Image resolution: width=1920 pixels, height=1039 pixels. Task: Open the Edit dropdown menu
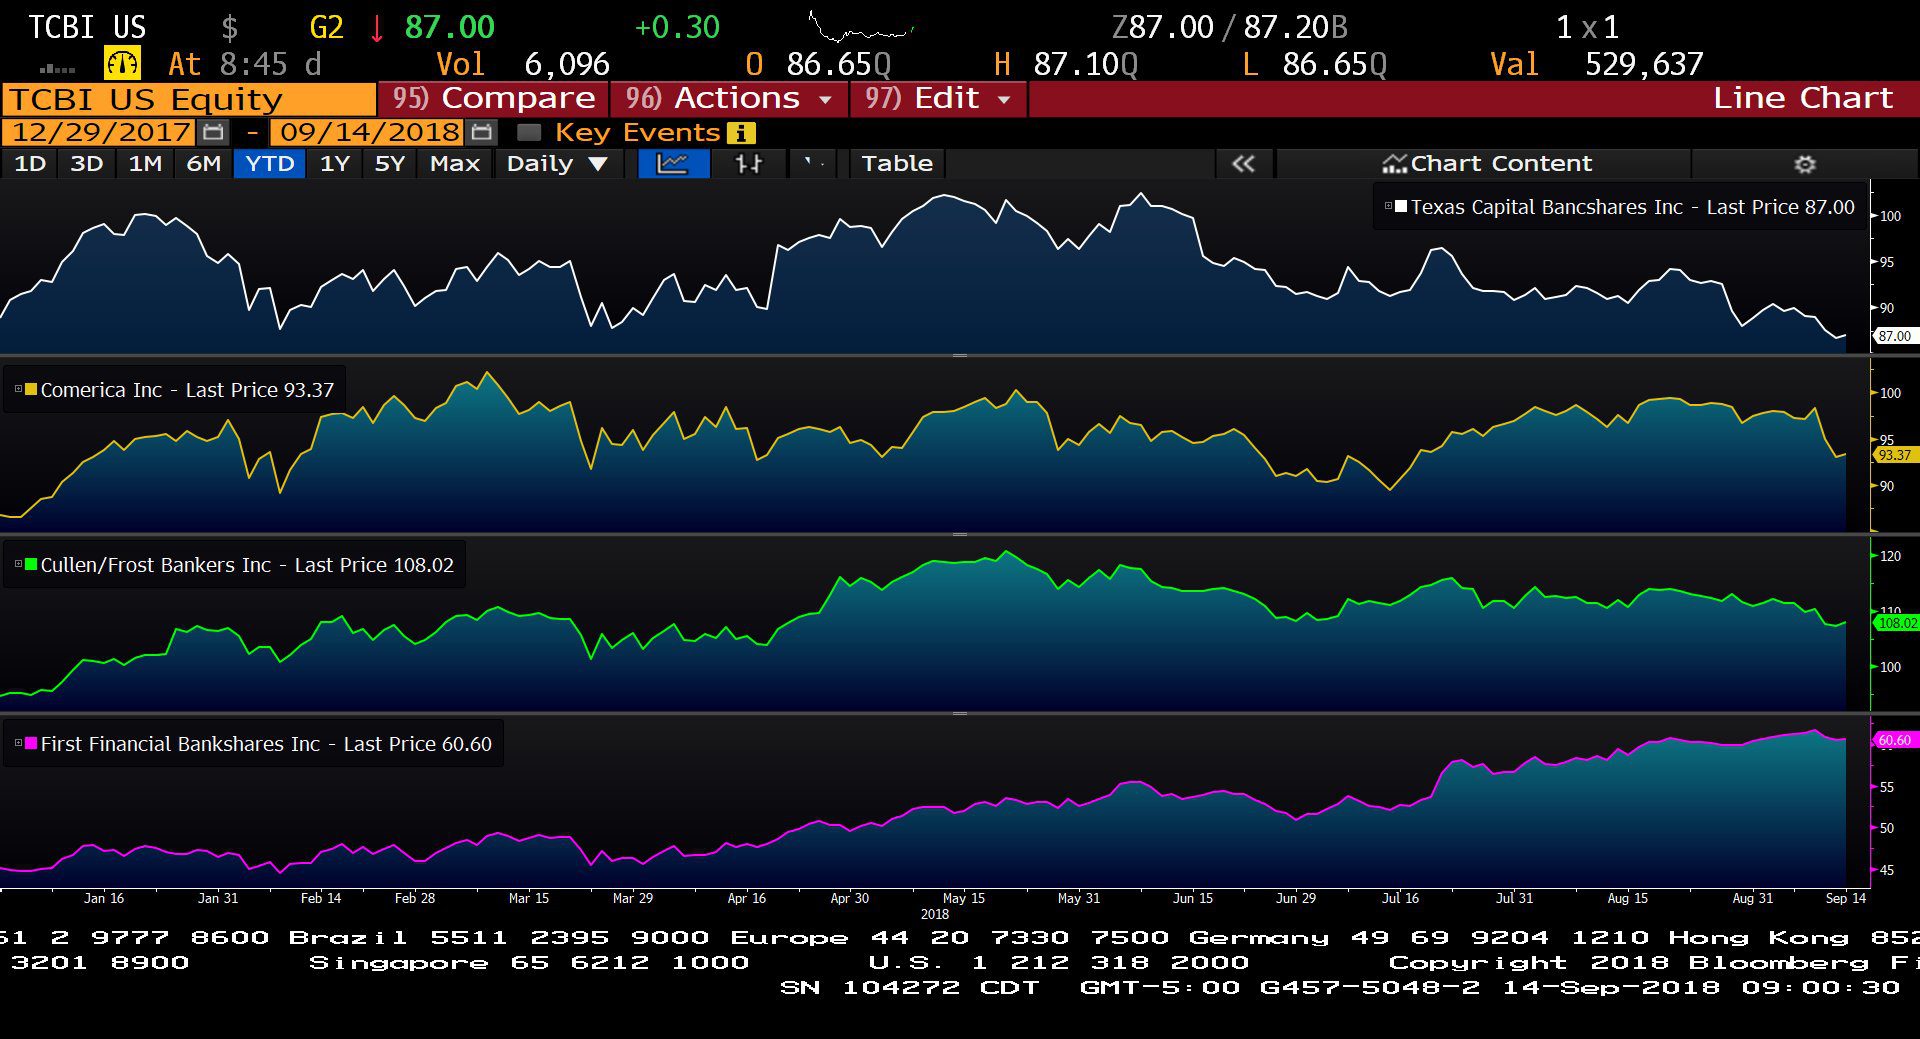point(938,98)
